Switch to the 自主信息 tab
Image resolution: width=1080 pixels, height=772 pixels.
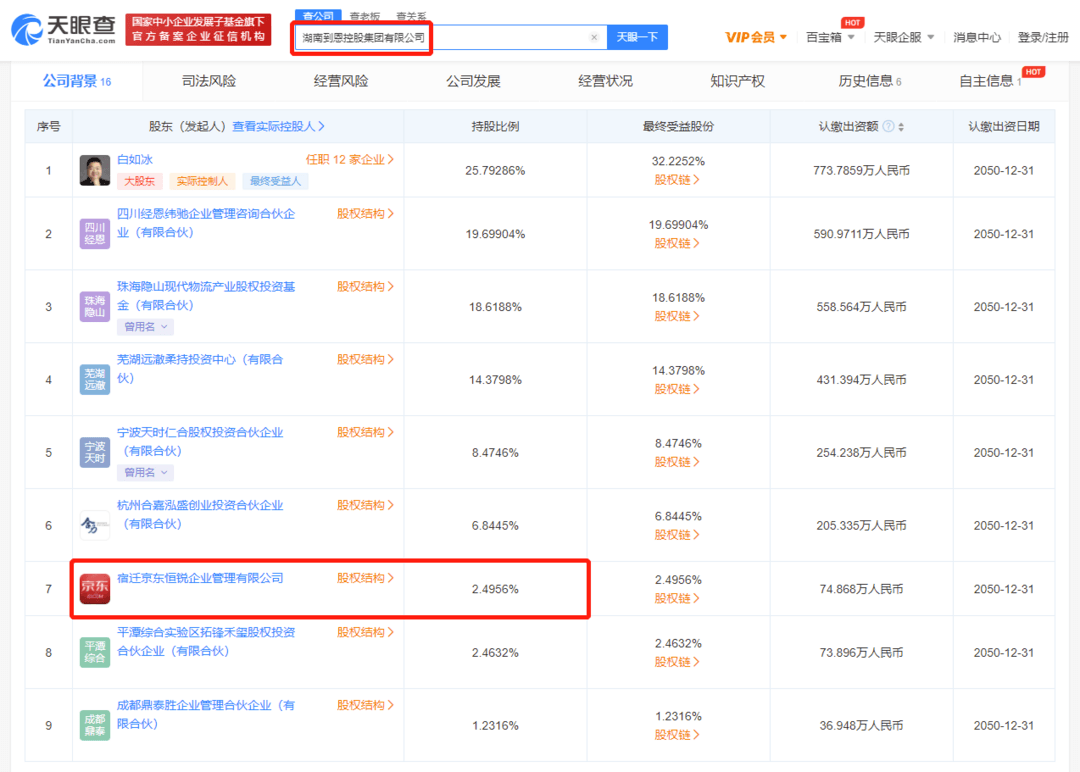tap(991, 81)
